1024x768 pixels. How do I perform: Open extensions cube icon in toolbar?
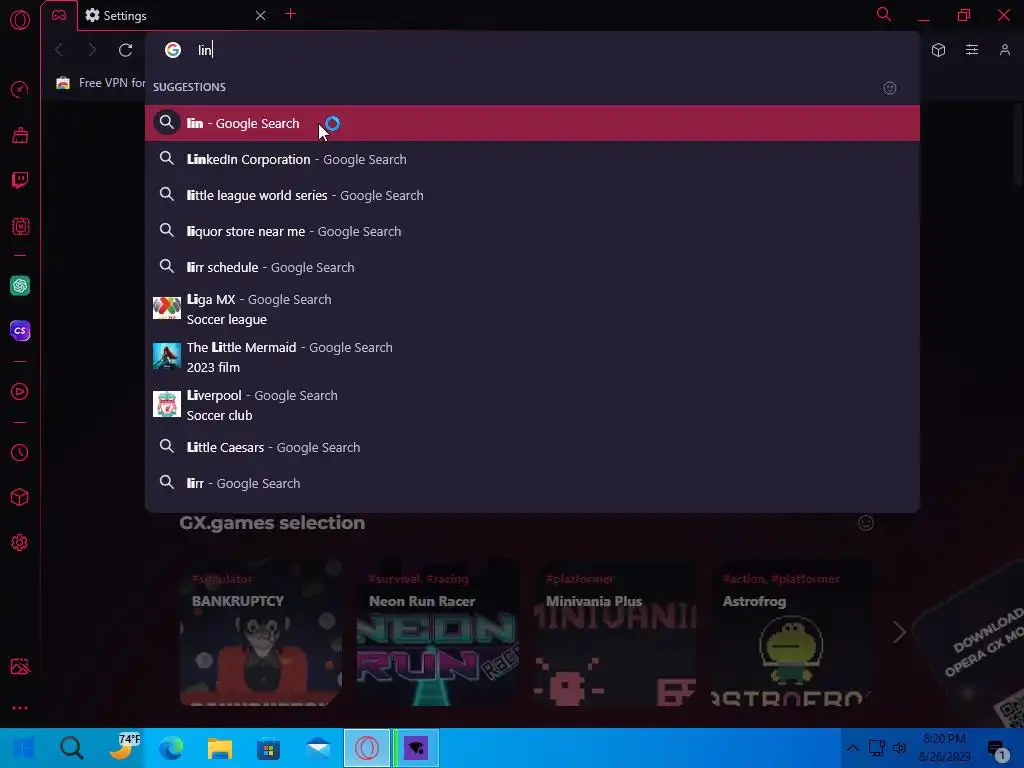(x=938, y=50)
